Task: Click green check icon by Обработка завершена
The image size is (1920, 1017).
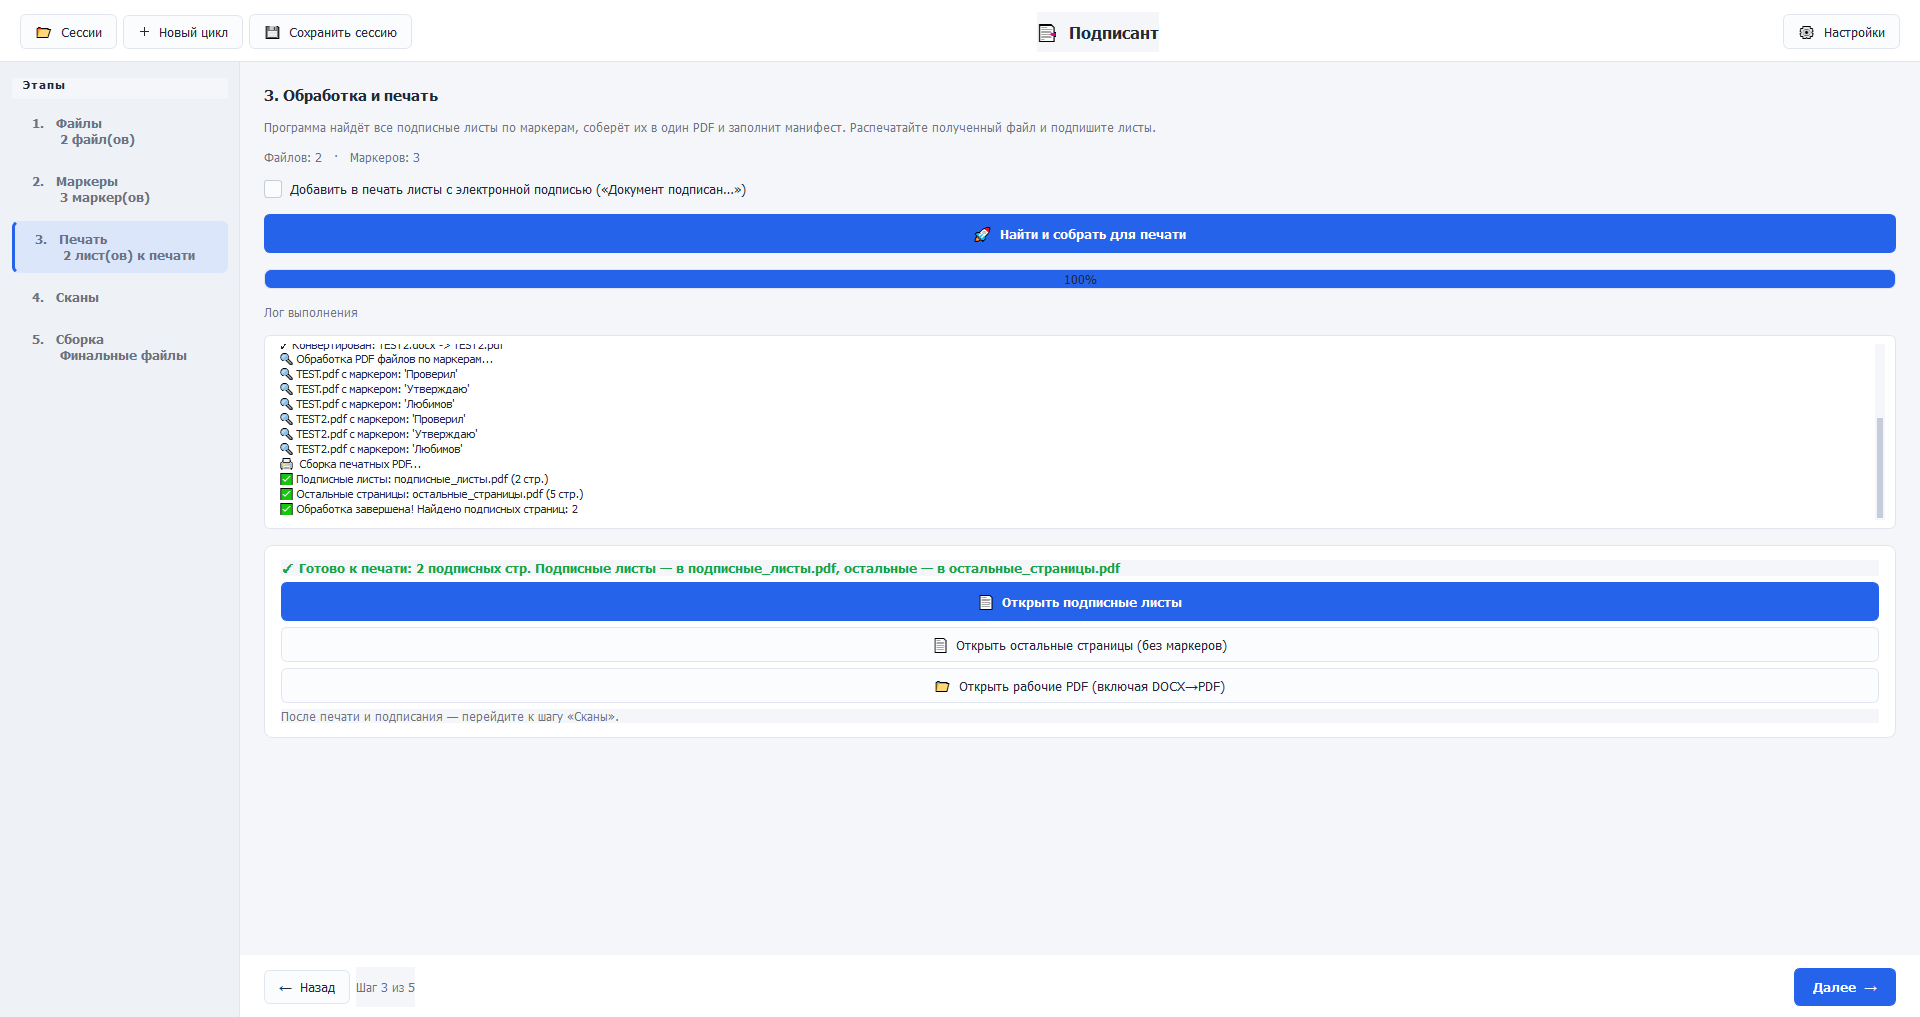Action: point(287,509)
